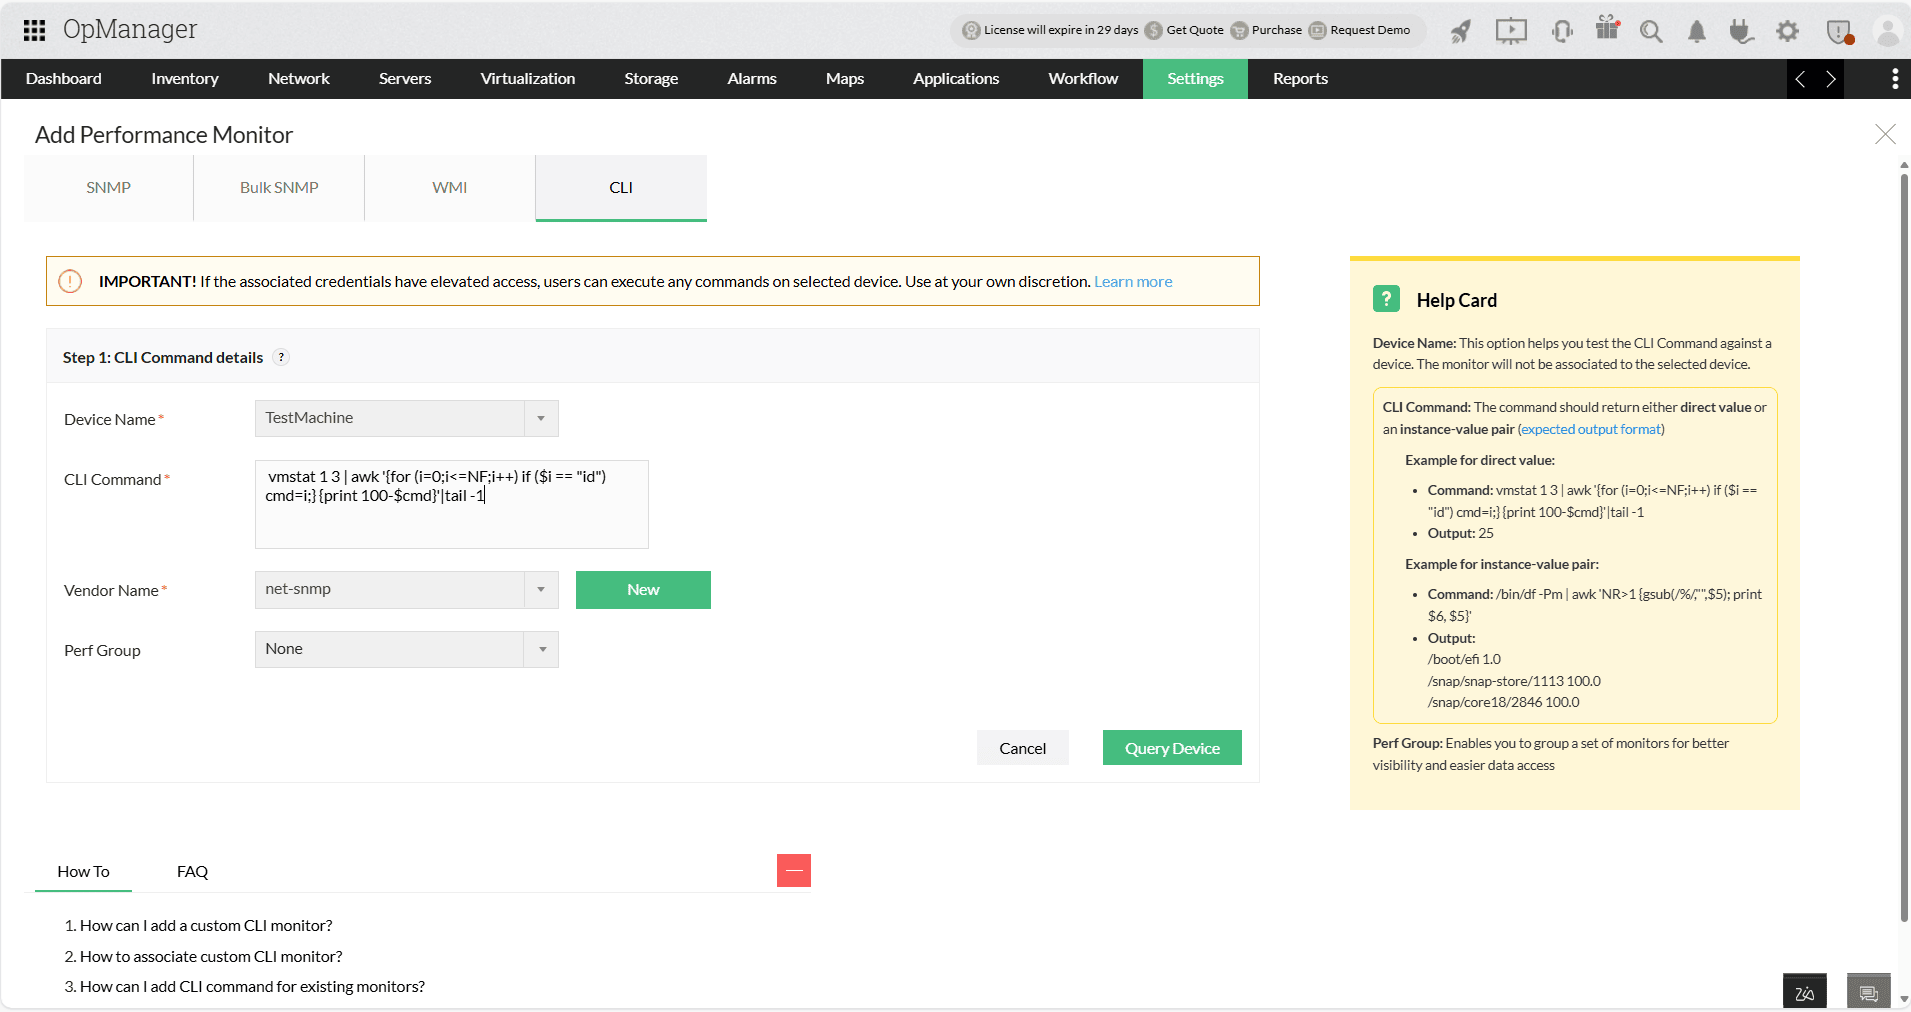The width and height of the screenshot is (1911, 1012).
Task: Open the Vendor Name dropdown
Action: point(541,589)
